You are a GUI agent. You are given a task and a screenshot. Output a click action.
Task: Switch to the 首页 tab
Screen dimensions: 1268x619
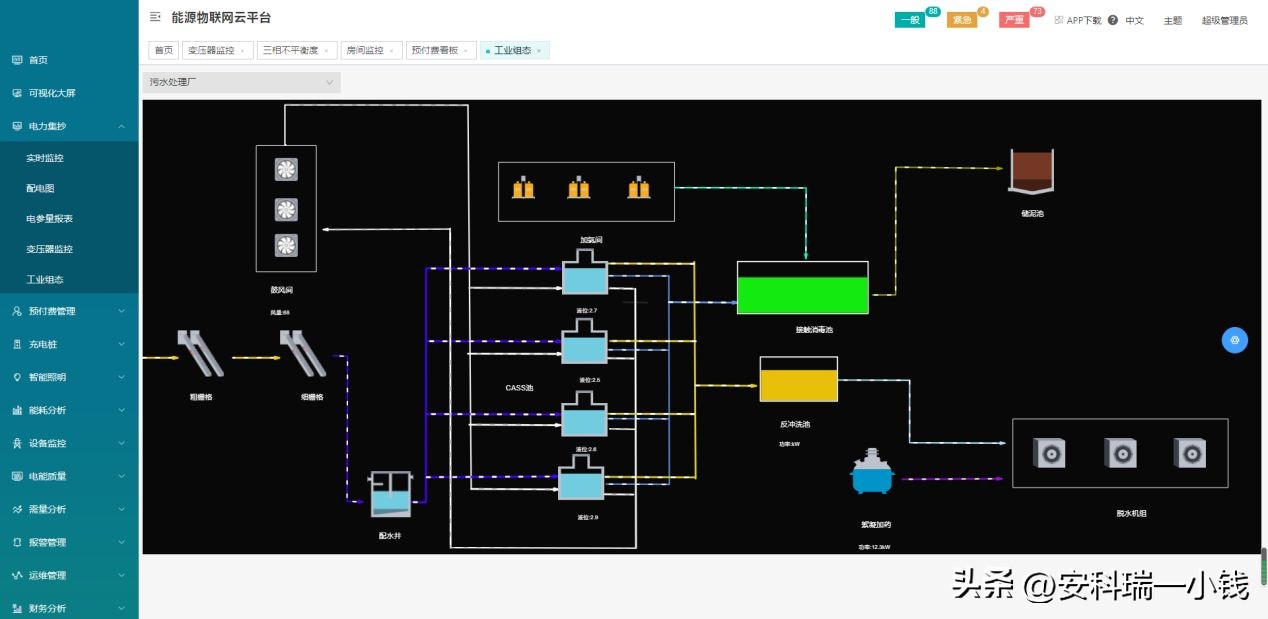tap(162, 50)
